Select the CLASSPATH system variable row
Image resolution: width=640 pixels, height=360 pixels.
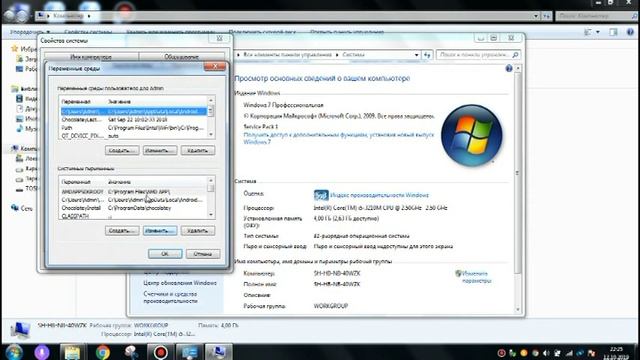(x=133, y=216)
